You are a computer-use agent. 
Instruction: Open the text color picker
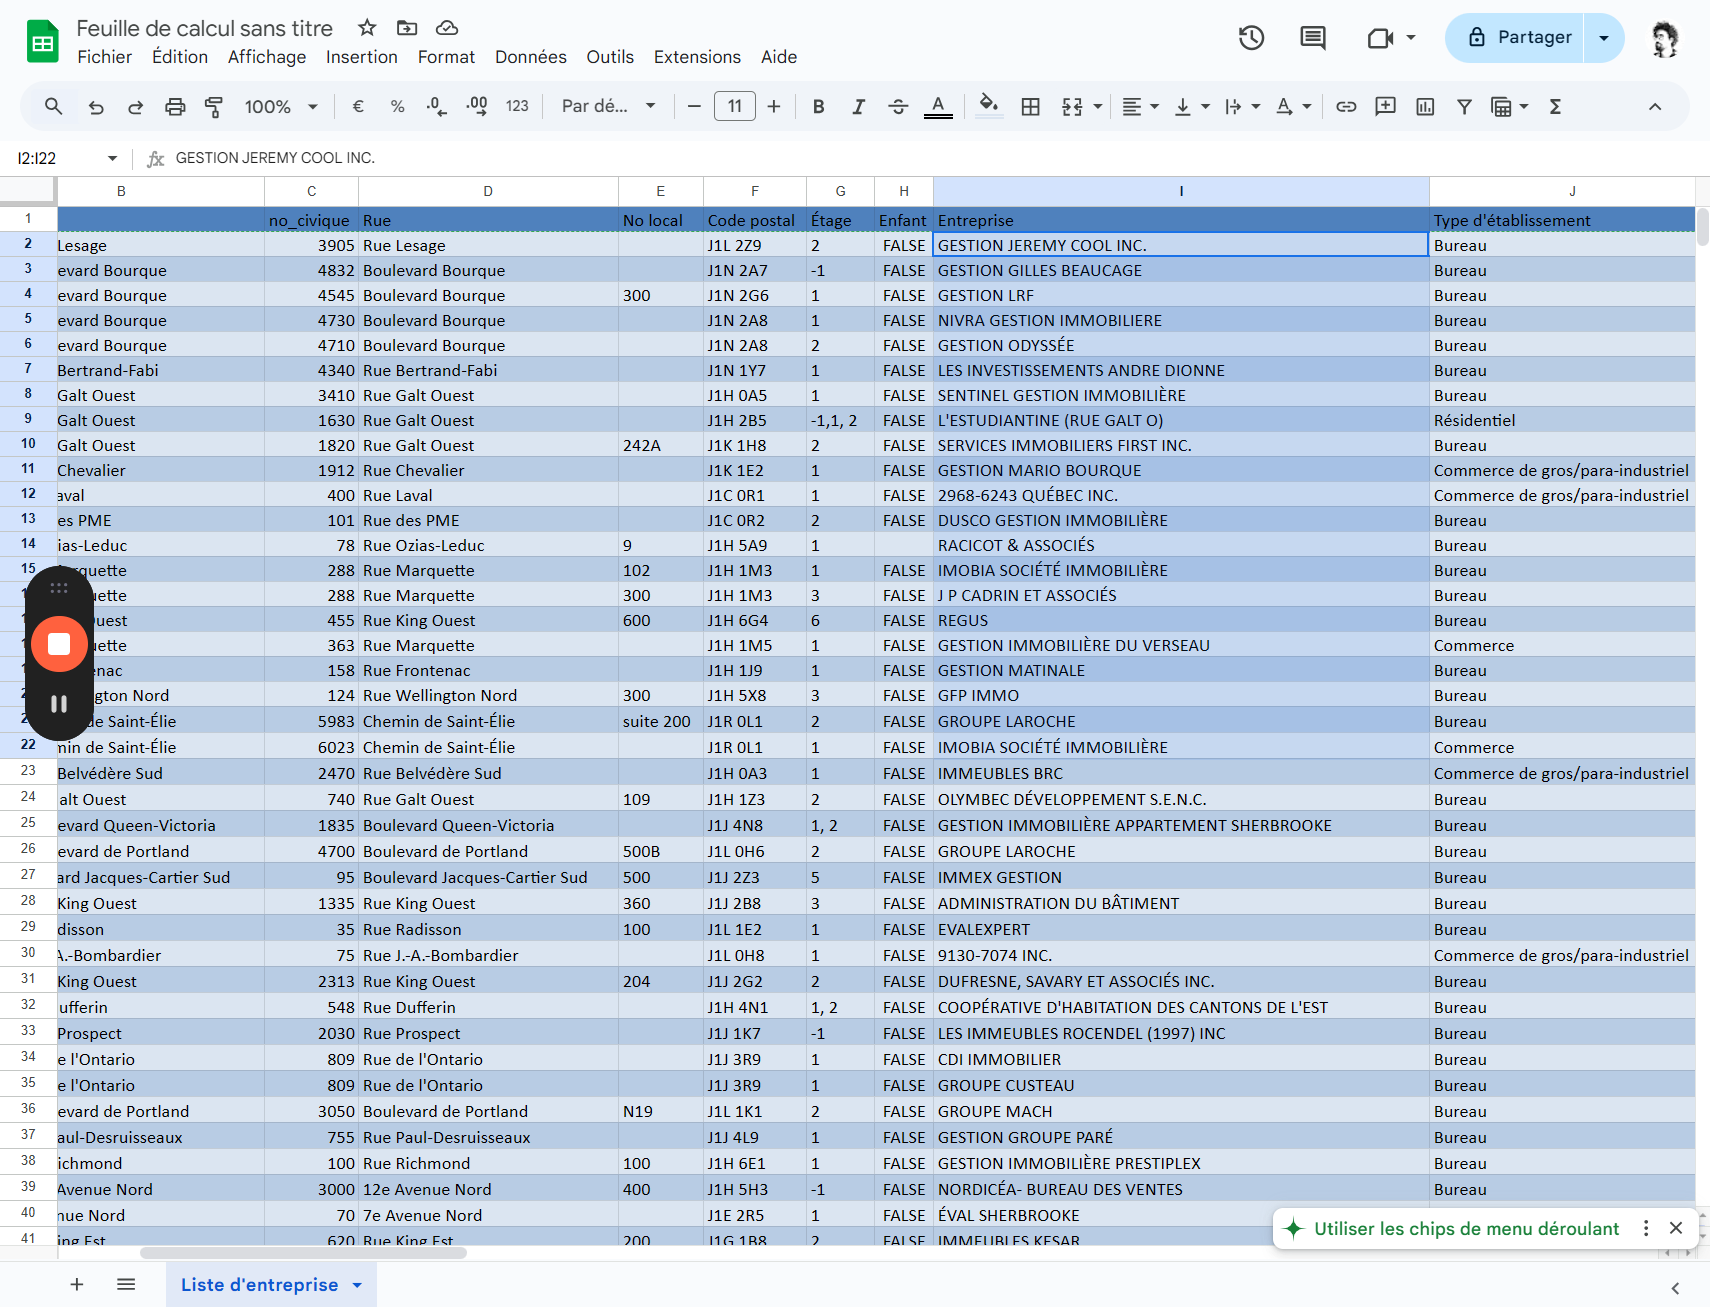[938, 106]
